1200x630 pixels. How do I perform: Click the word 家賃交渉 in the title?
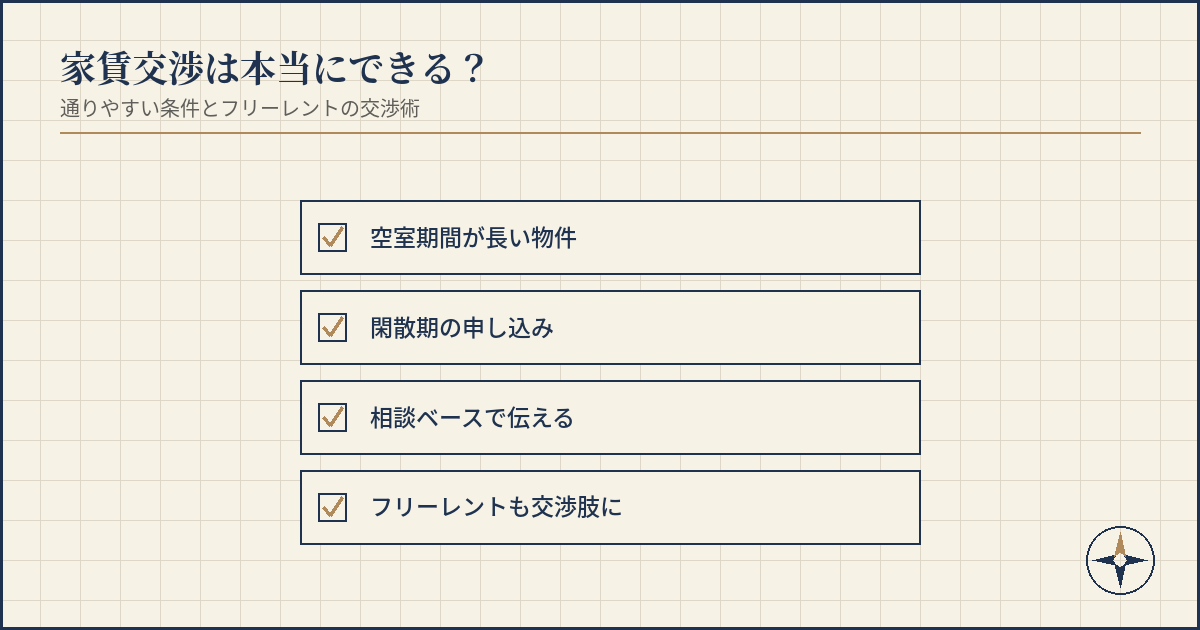click(x=131, y=69)
